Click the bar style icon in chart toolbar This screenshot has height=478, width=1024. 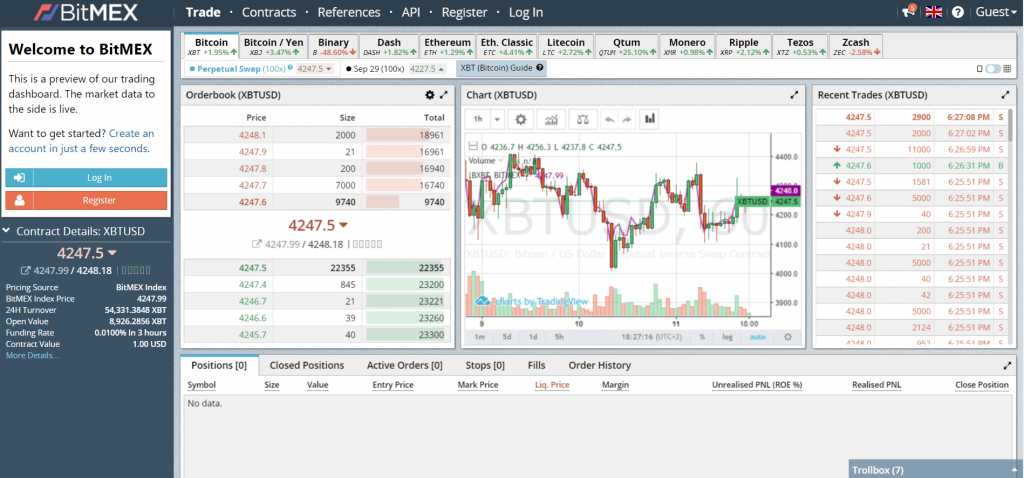pyautogui.click(x=650, y=119)
